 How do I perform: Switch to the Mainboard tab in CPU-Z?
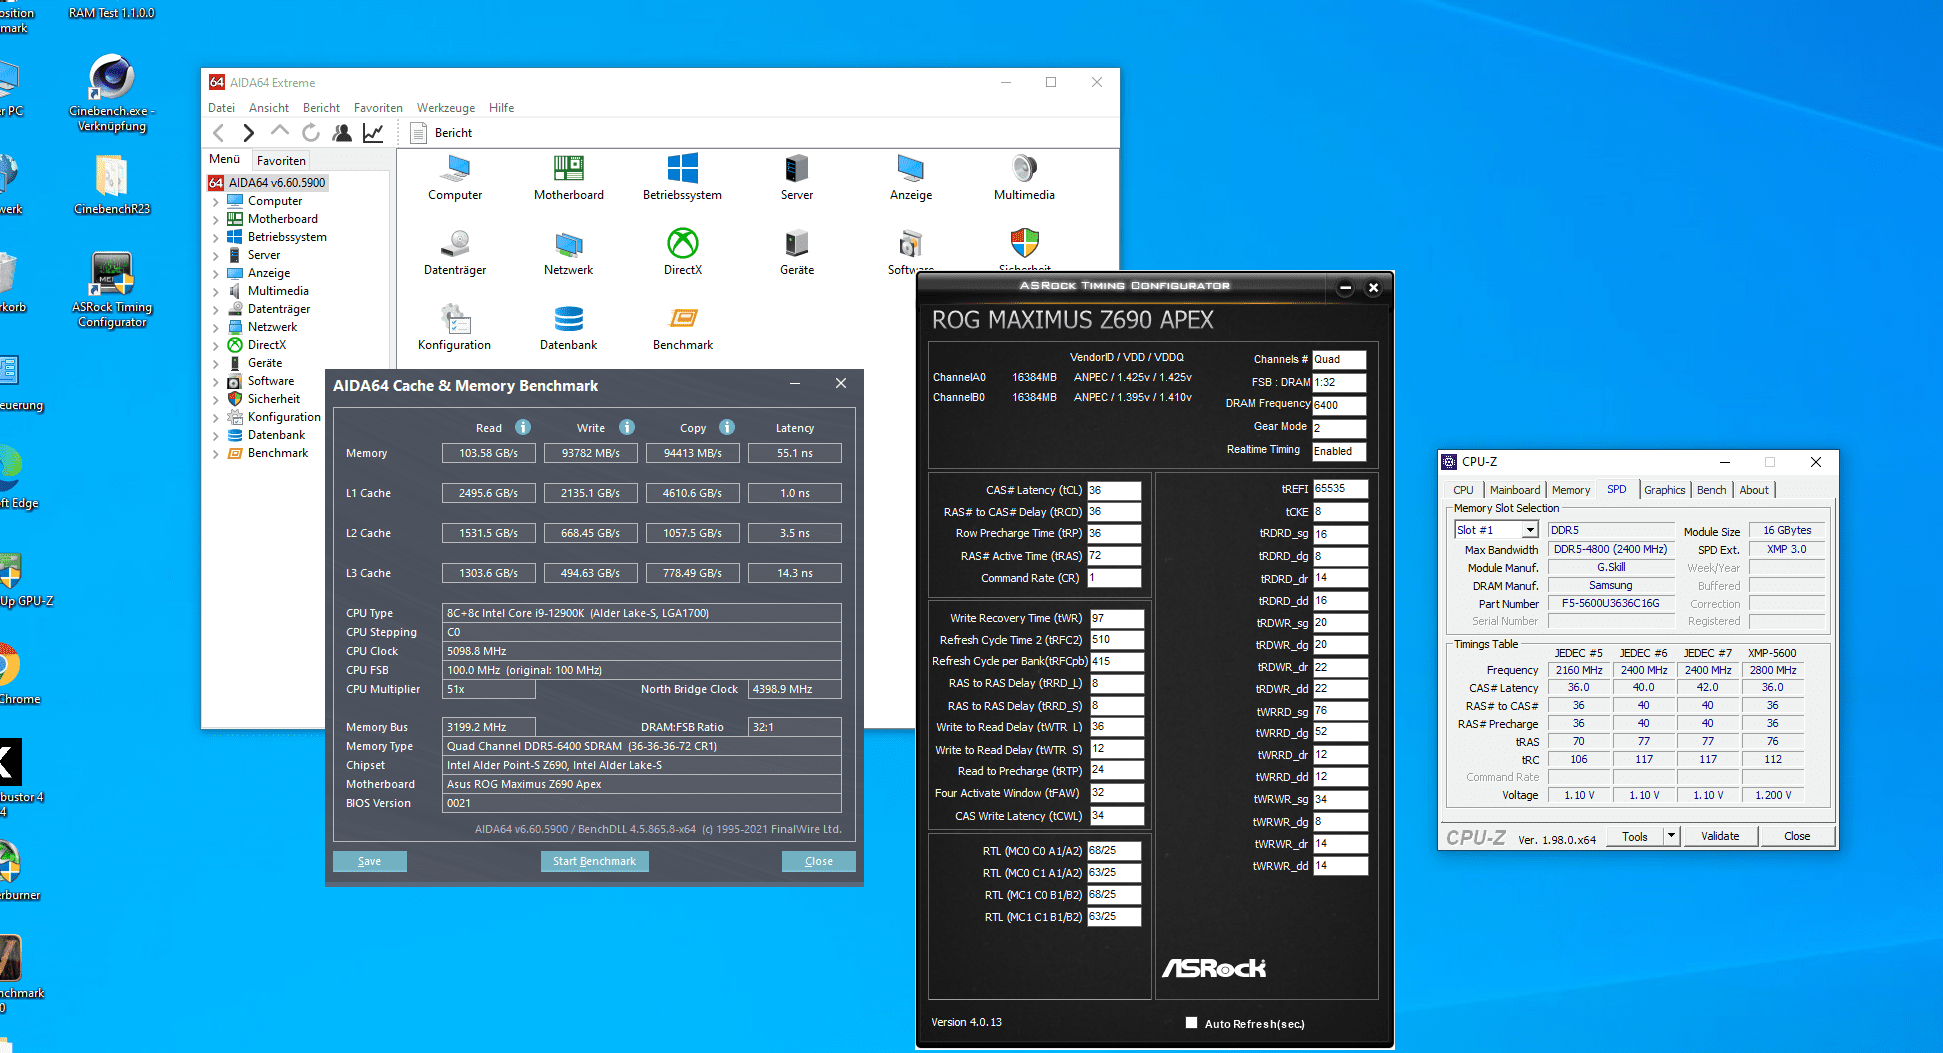pyautogui.click(x=1515, y=490)
